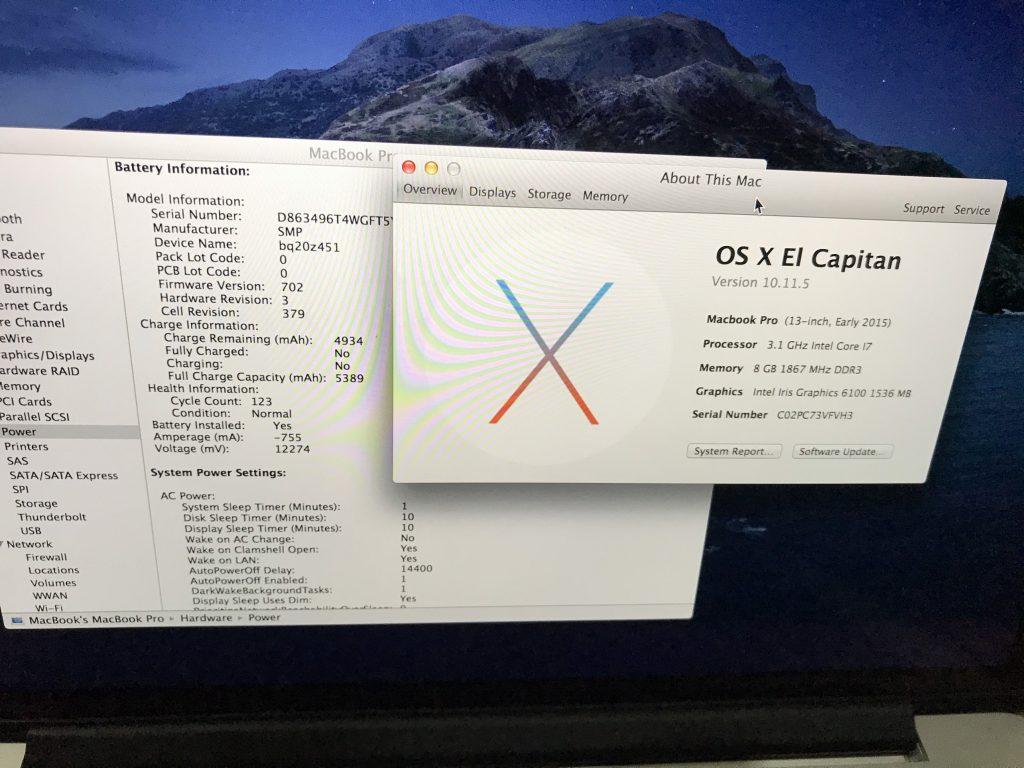This screenshot has height=768, width=1024.
Task: Select WWAN under Network
Action: [x=50, y=595]
